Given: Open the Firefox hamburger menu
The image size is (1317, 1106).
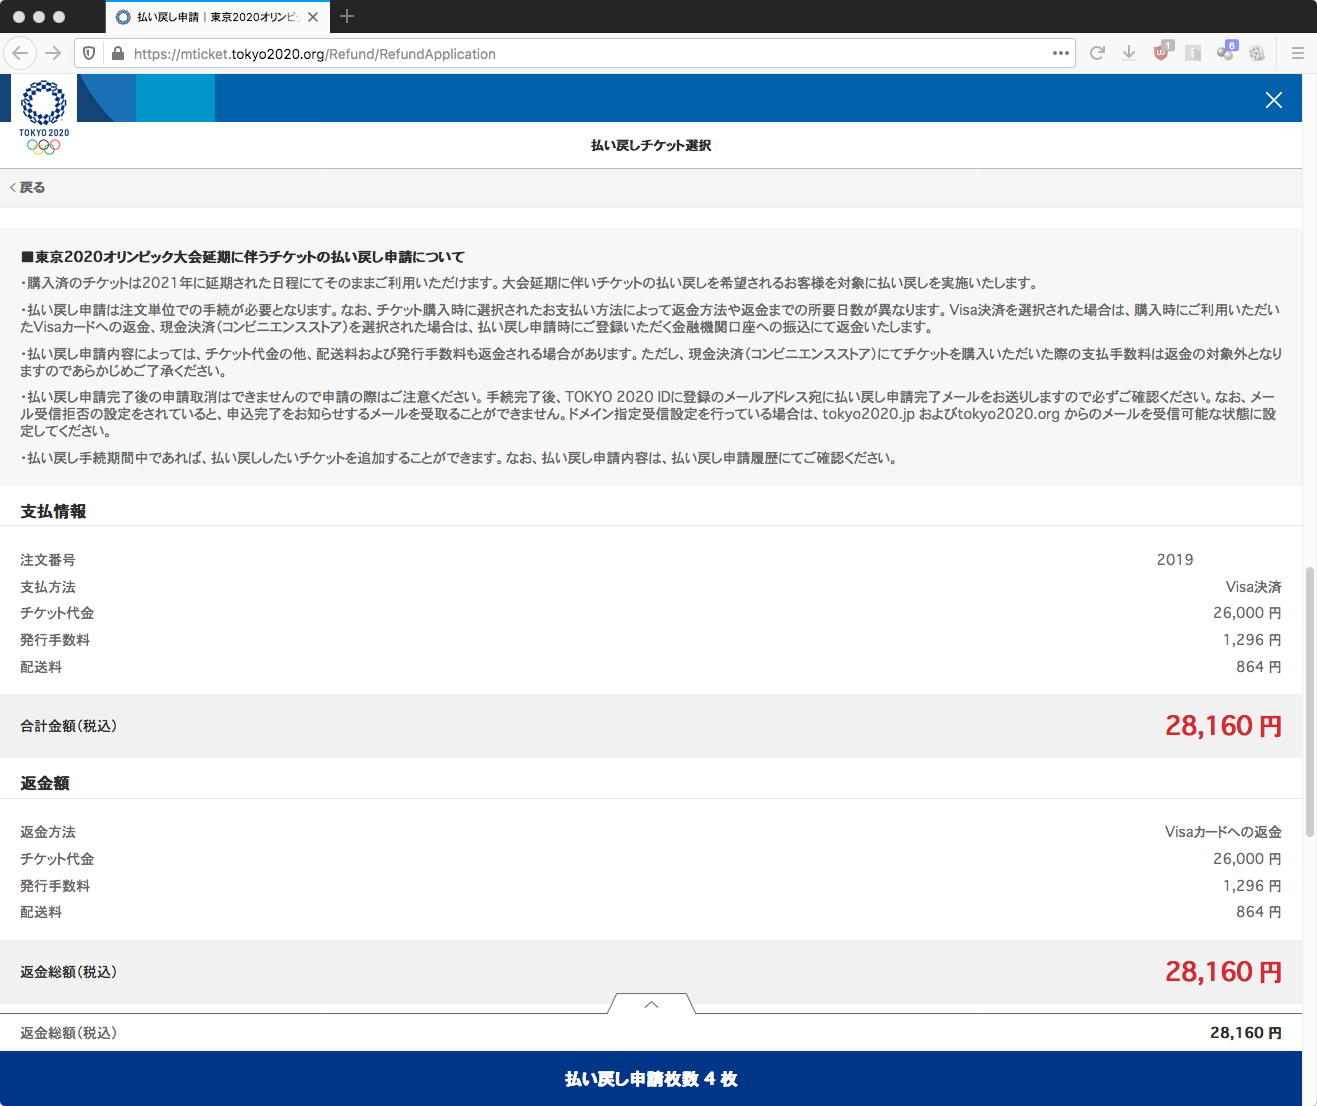Looking at the screenshot, I should point(1298,53).
